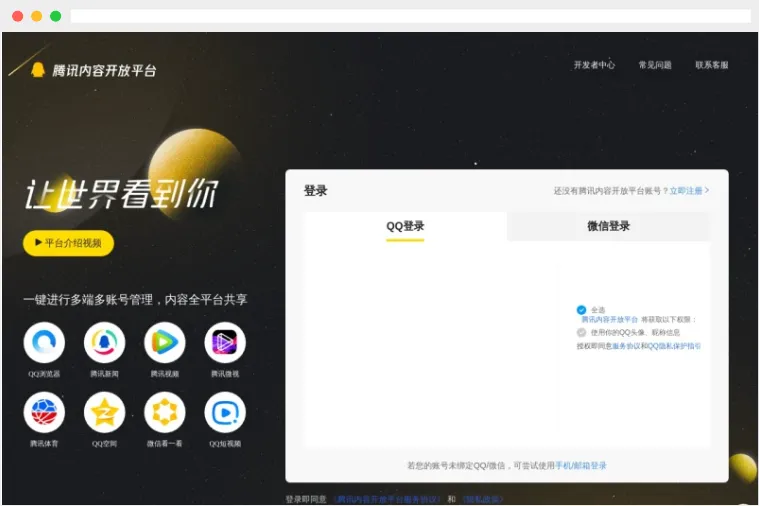Viewport: 759px width, 506px height.
Task: Click the QQ空间 star icon
Action: tap(105, 413)
